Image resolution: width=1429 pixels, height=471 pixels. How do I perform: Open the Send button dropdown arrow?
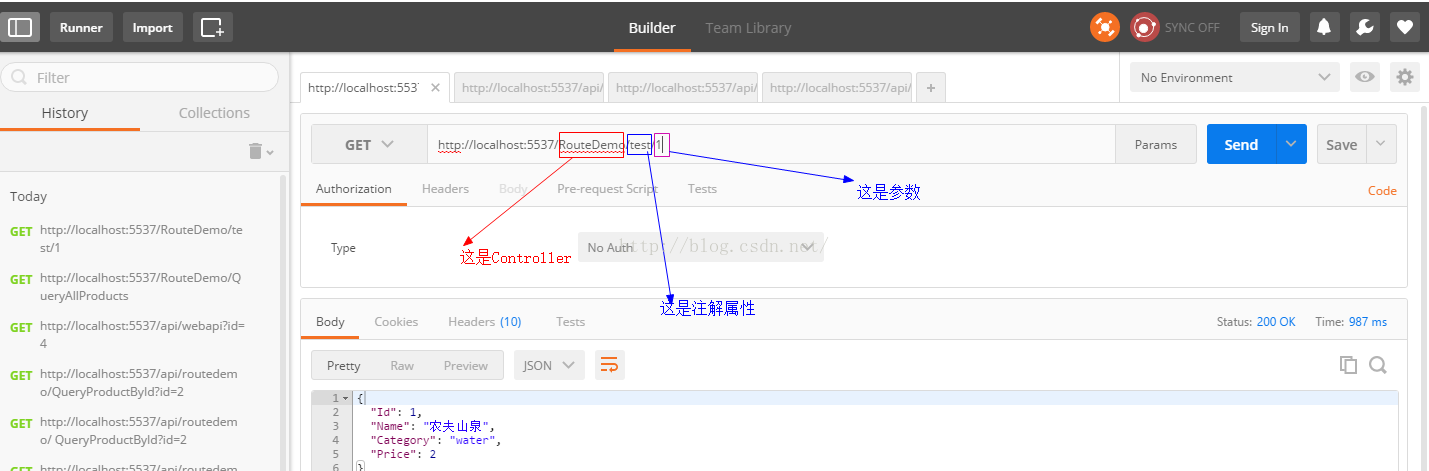1291,144
